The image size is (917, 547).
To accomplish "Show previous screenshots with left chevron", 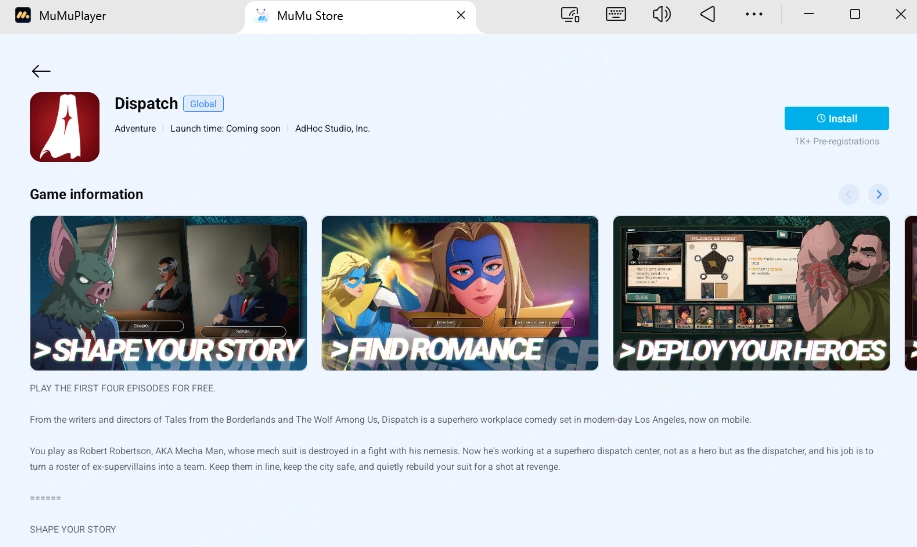I will pyautogui.click(x=849, y=194).
